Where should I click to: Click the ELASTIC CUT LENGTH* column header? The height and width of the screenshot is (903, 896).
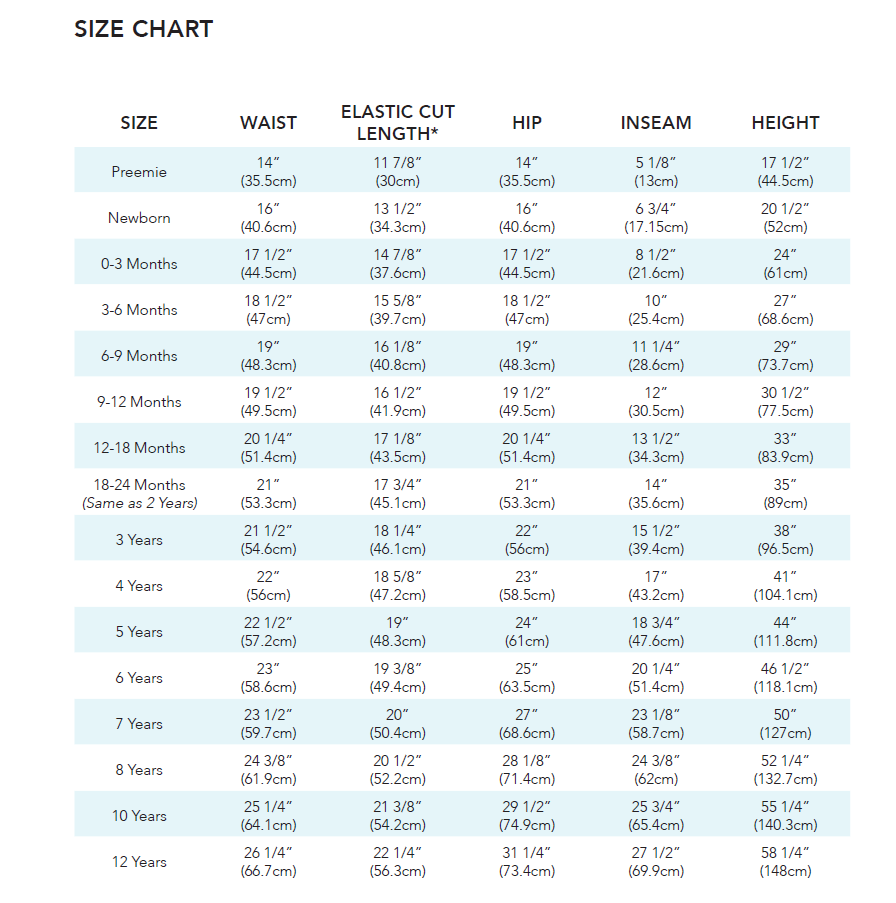398,123
